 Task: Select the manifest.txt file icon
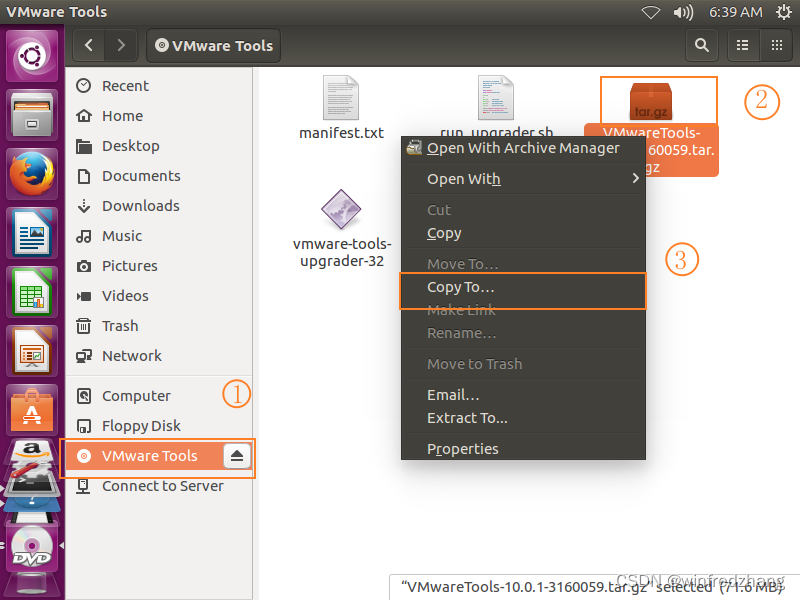click(x=341, y=97)
